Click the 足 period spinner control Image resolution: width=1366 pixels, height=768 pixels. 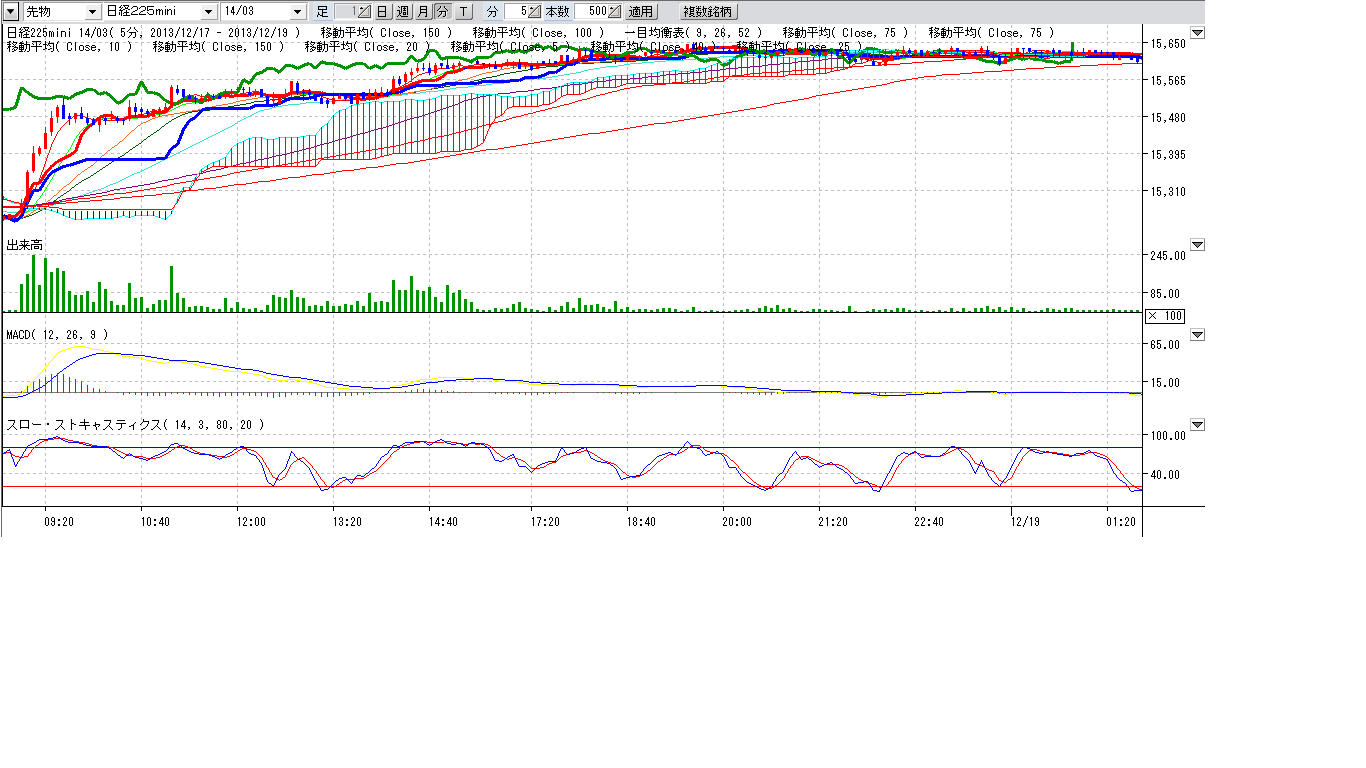pyautogui.click(x=363, y=12)
